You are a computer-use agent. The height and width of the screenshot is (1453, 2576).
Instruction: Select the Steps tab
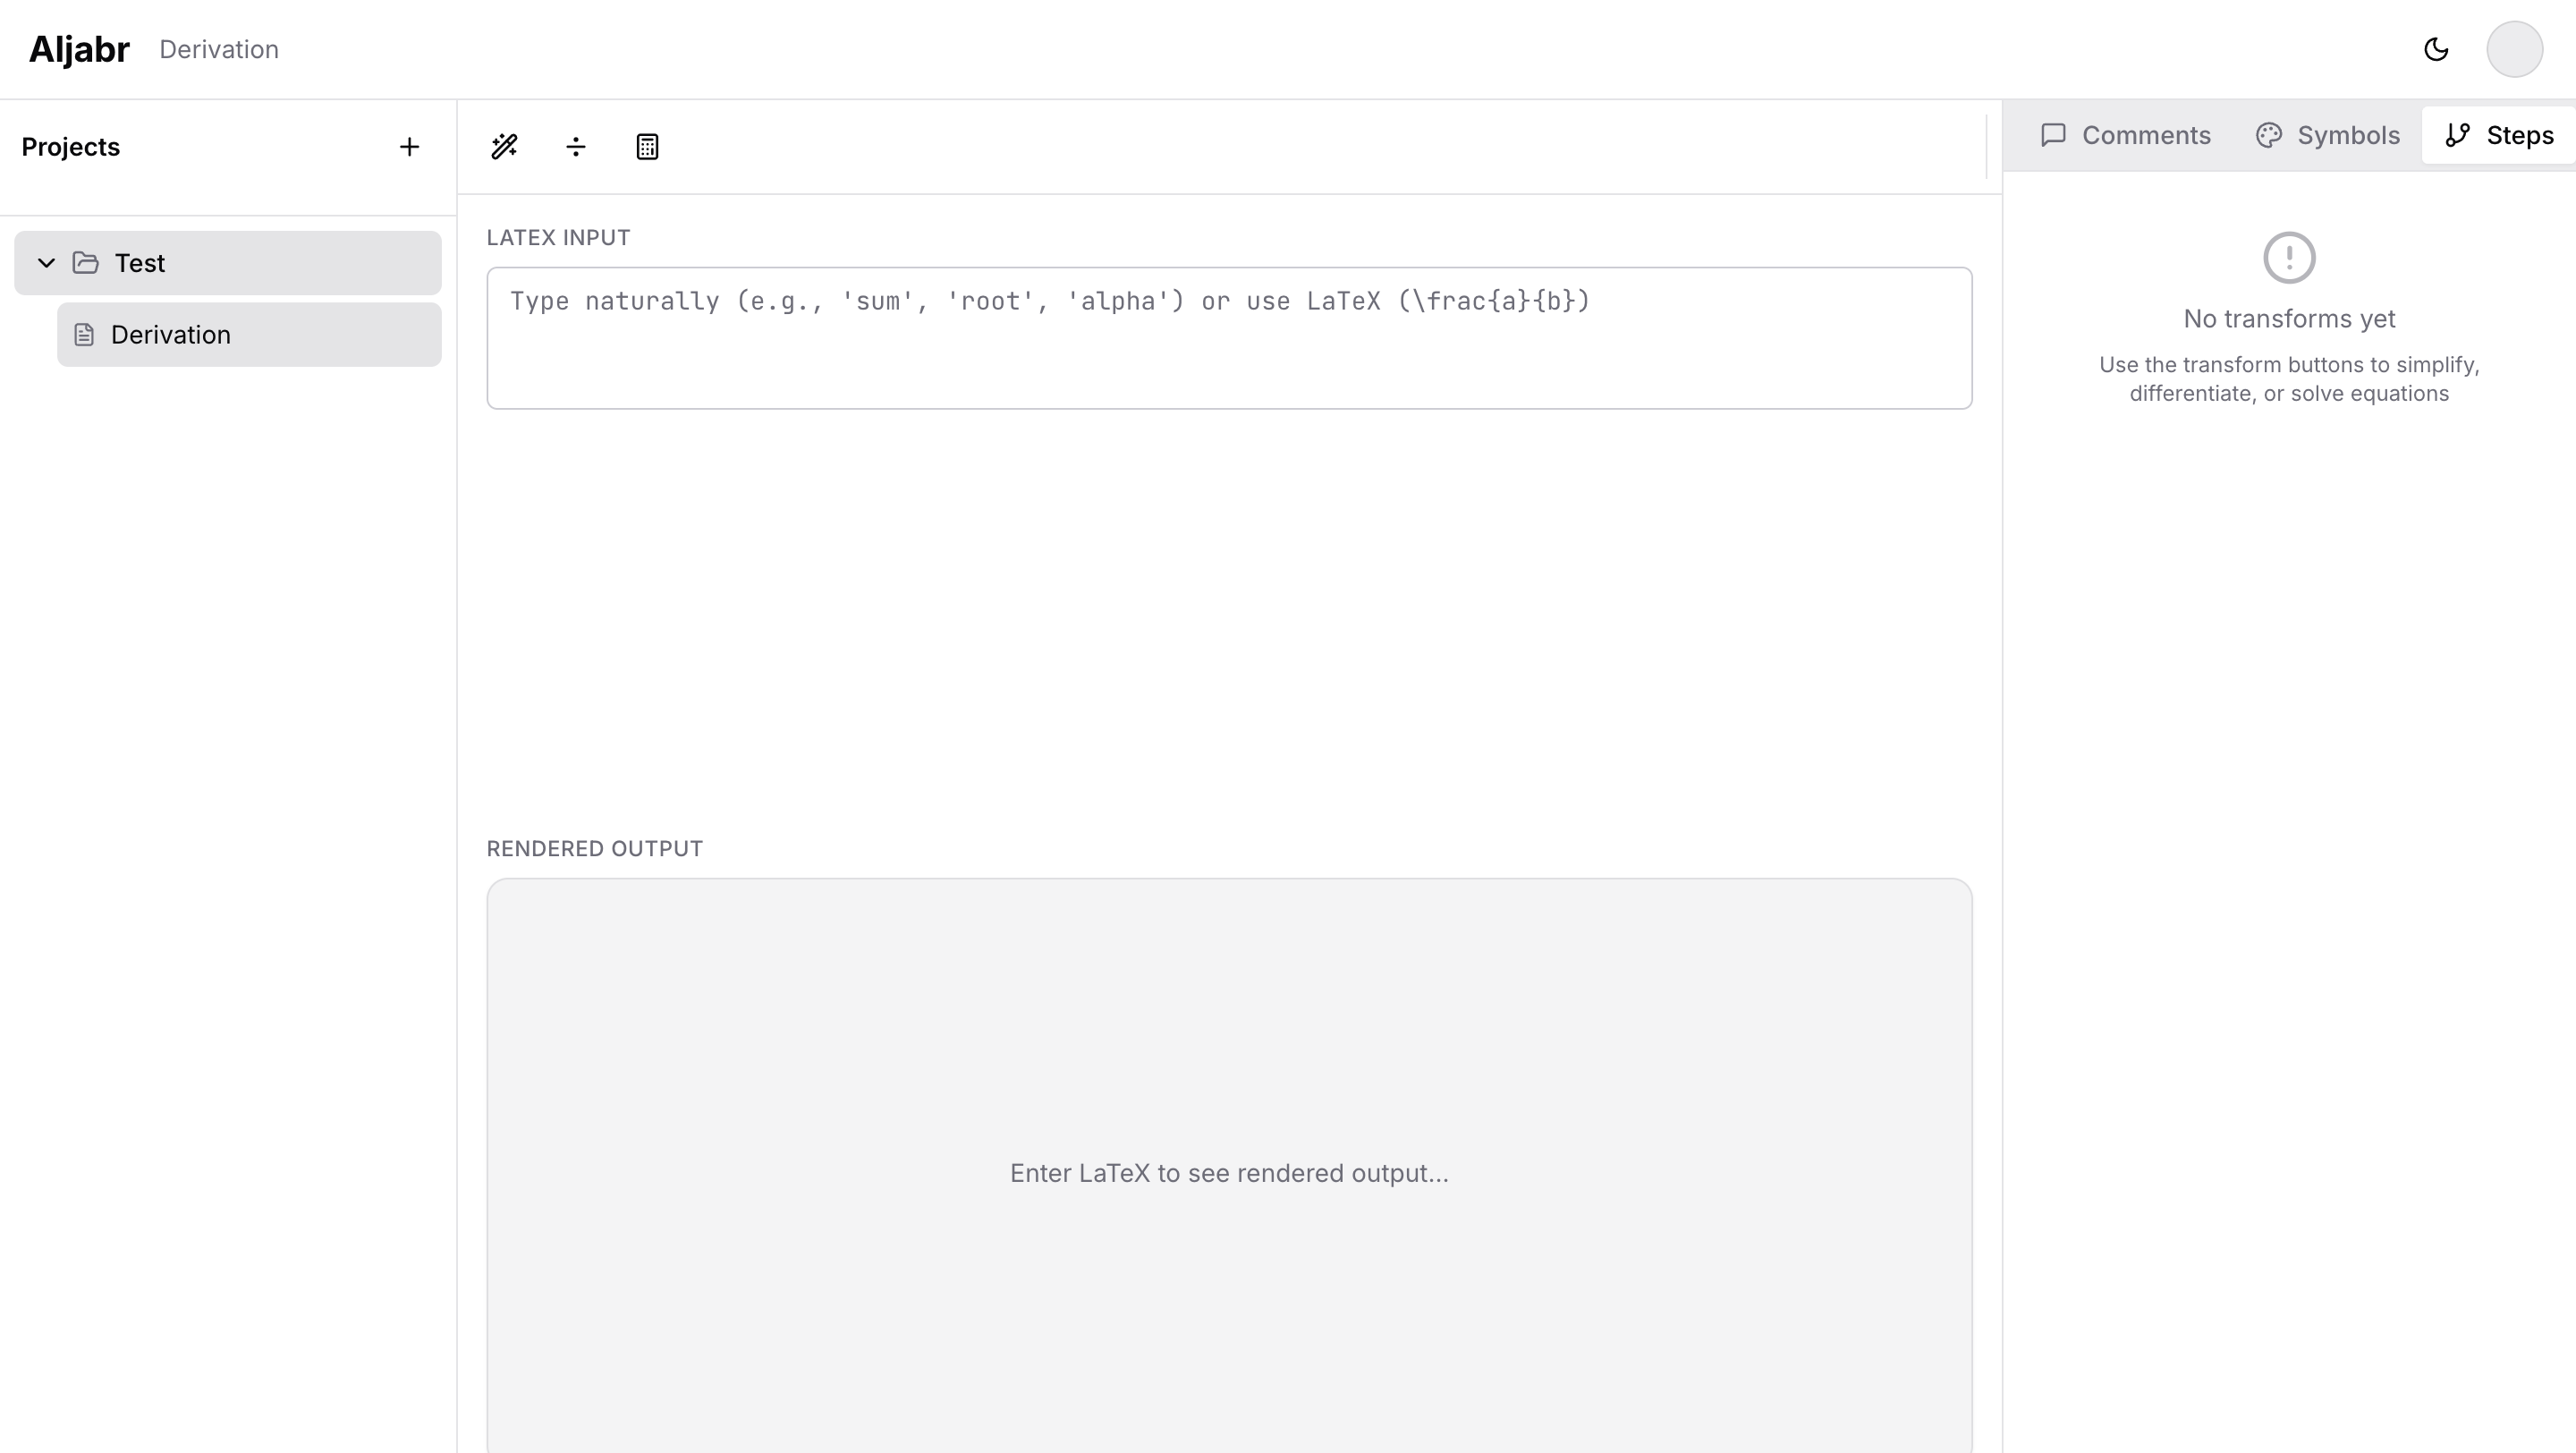click(x=2497, y=135)
